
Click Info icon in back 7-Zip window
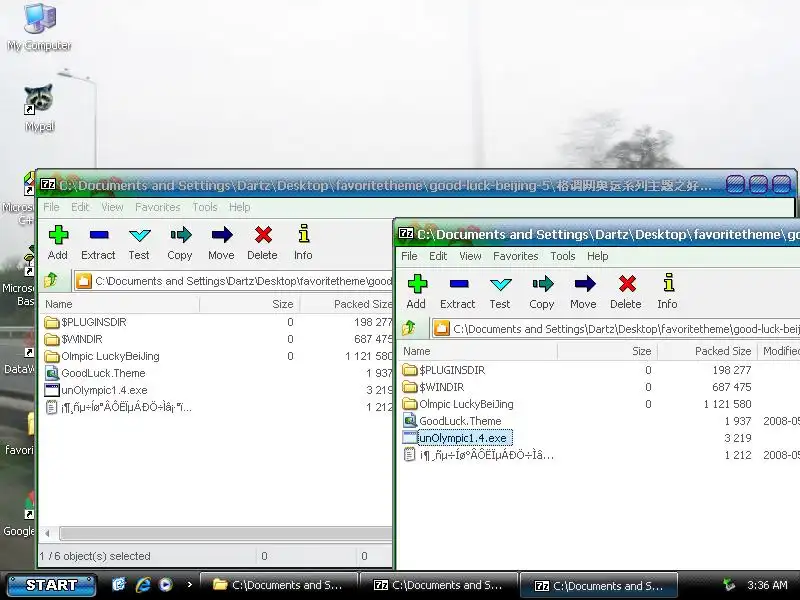tap(304, 234)
